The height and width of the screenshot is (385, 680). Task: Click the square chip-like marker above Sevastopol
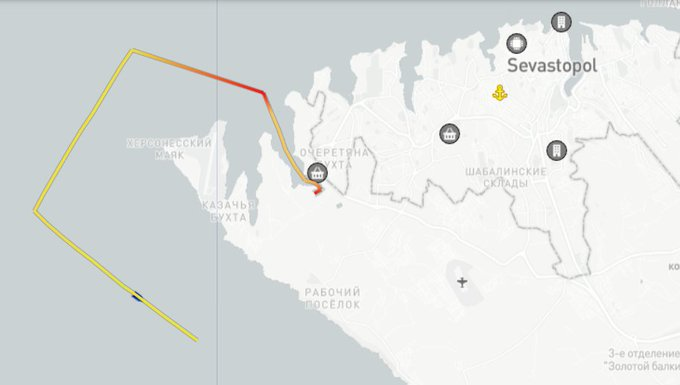click(517, 43)
